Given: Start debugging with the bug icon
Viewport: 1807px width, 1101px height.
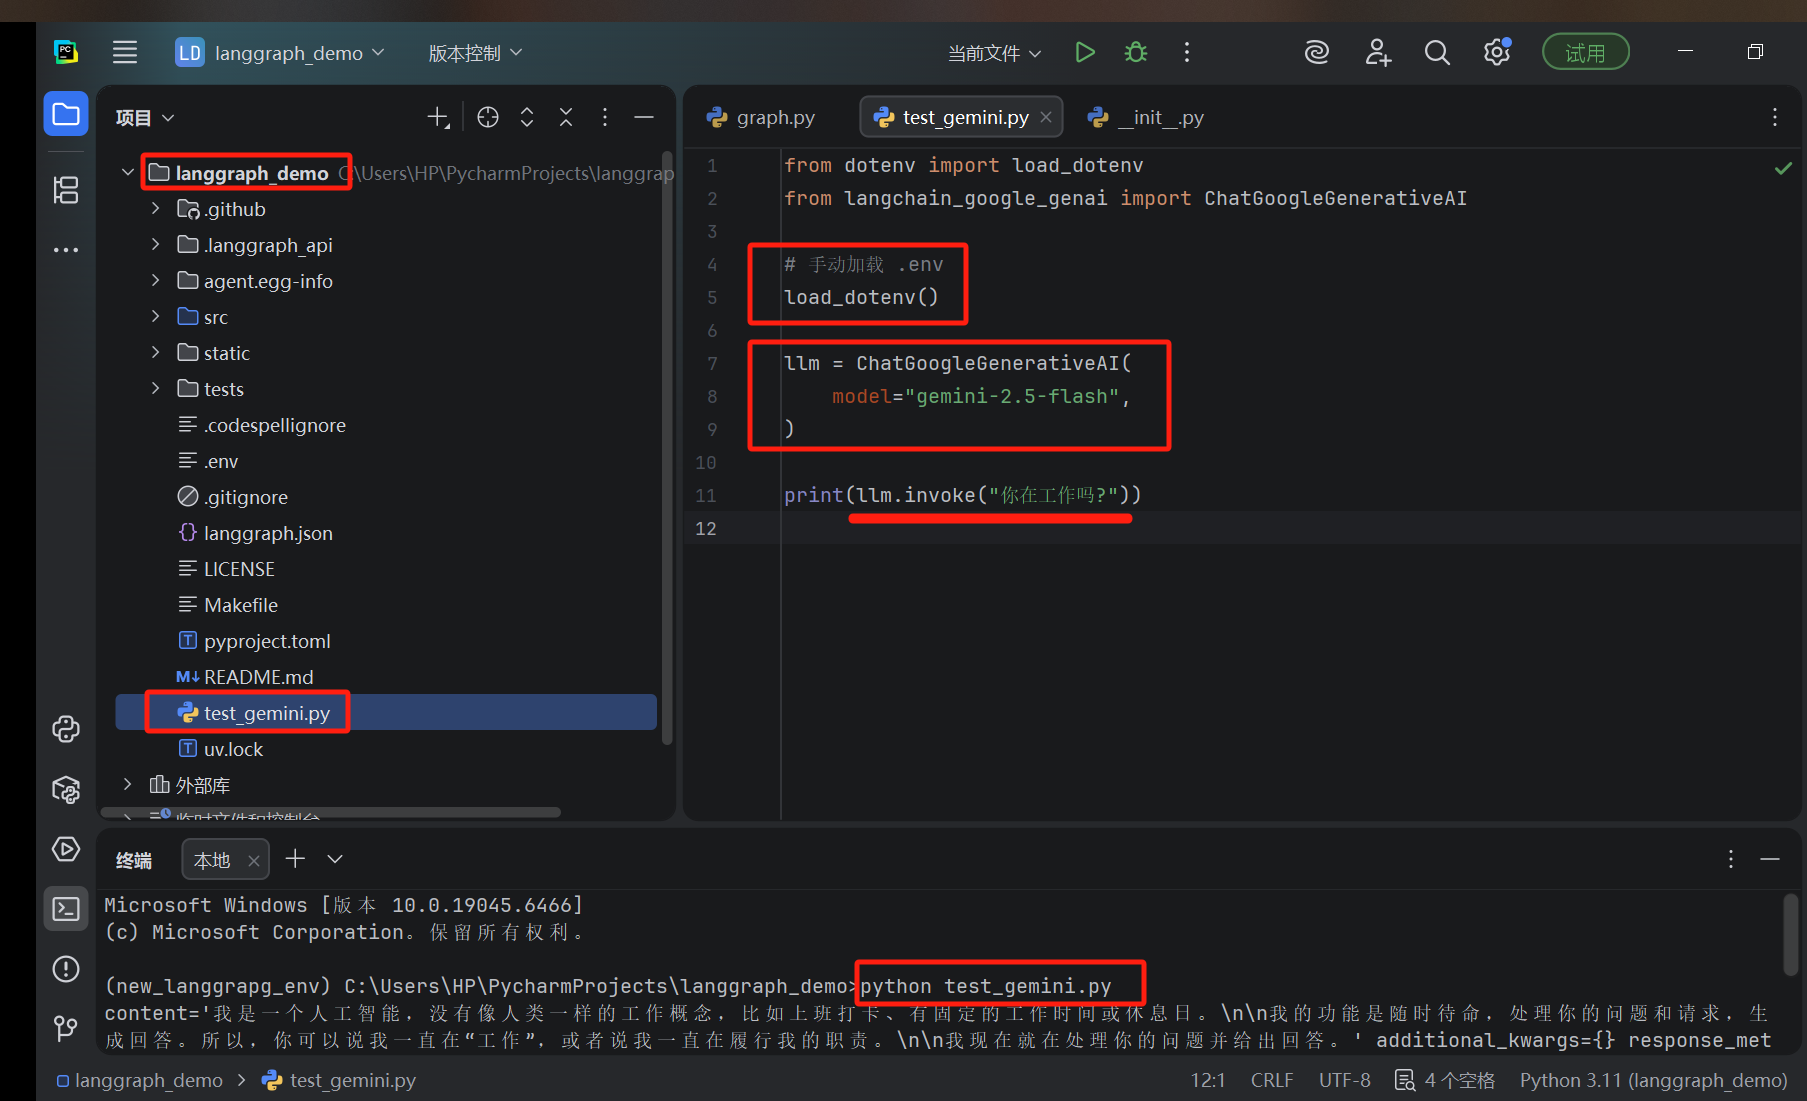Looking at the screenshot, I should 1136,52.
